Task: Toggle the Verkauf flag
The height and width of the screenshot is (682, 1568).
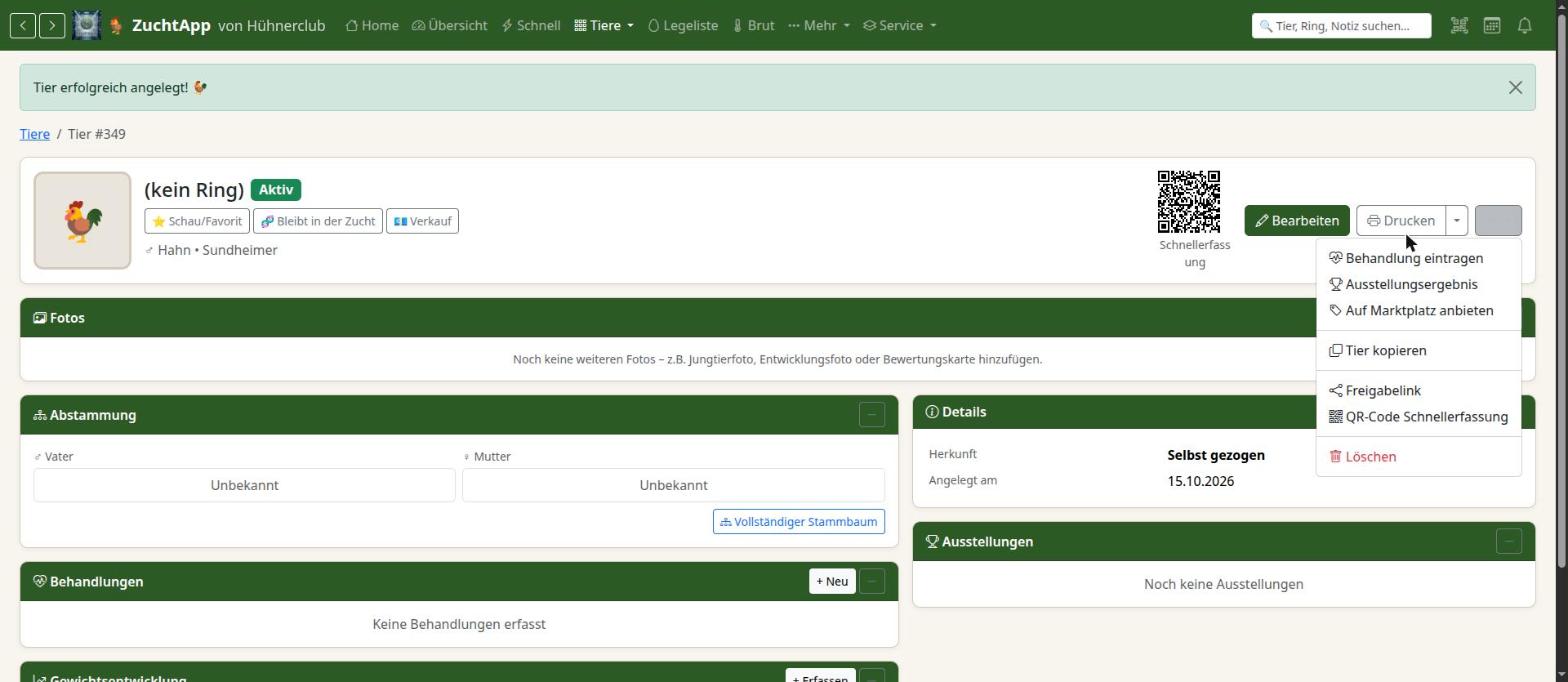Action: coord(422,221)
